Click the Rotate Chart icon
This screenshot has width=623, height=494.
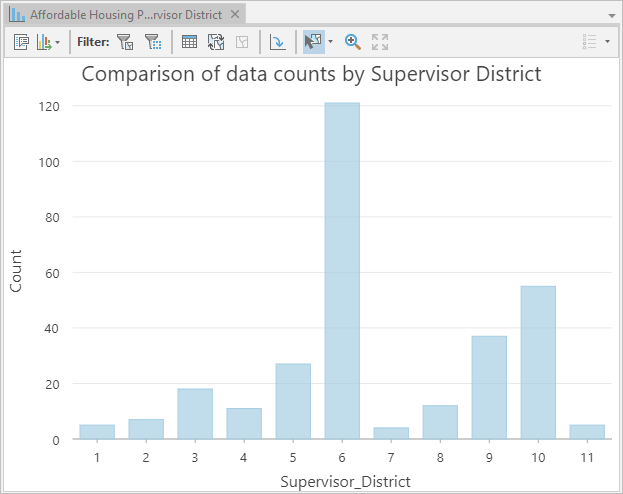pyautogui.click(x=277, y=42)
